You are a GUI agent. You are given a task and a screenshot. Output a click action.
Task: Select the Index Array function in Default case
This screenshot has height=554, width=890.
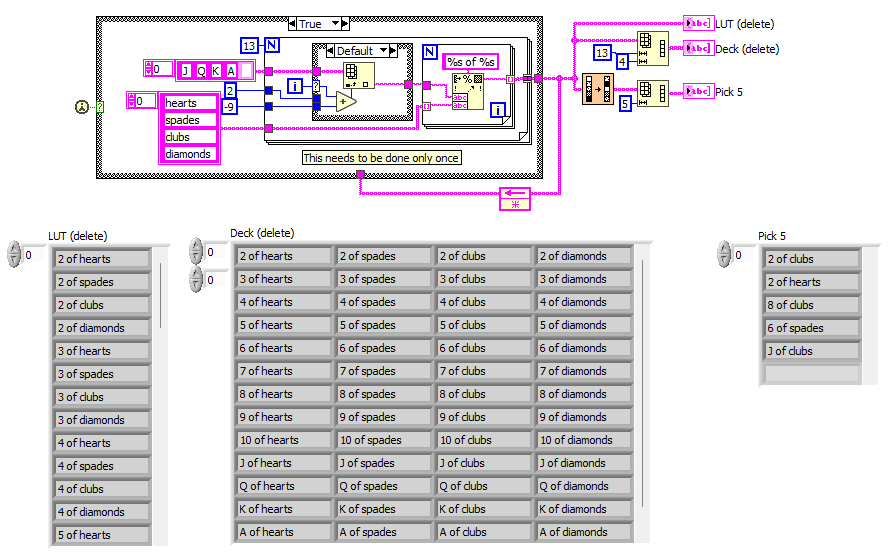point(359,77)
